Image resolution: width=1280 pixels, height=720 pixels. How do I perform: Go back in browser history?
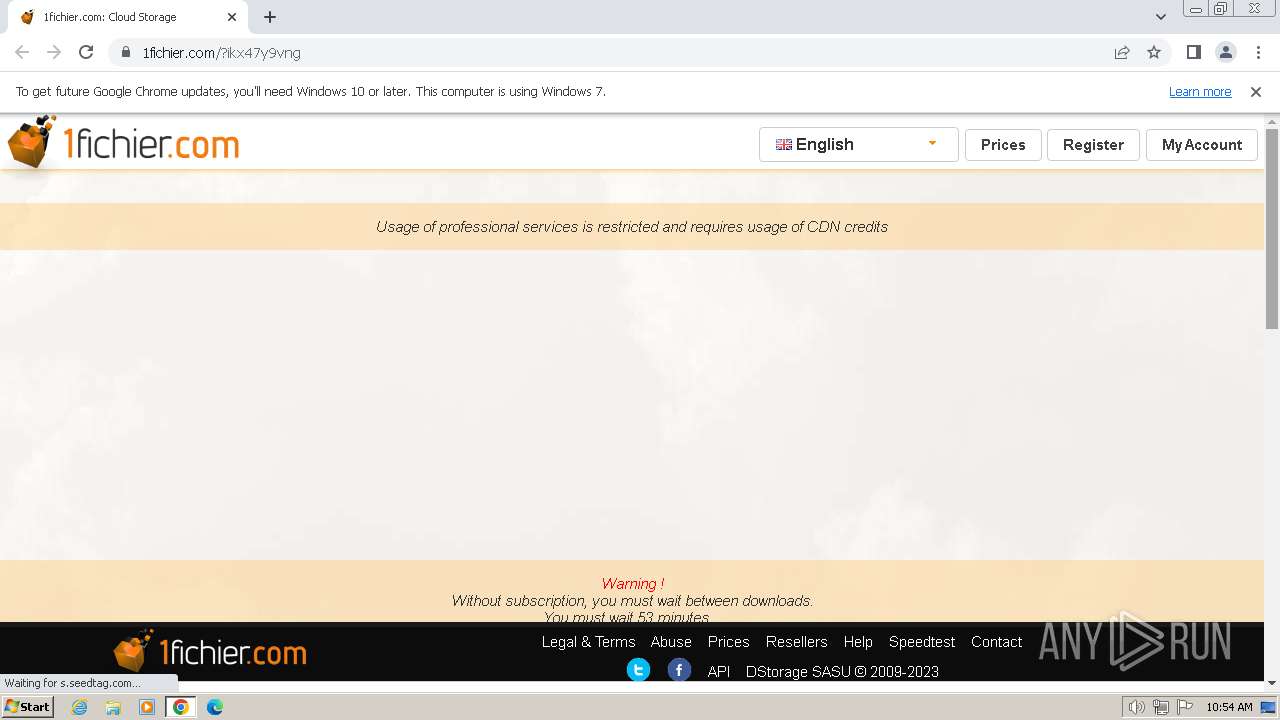click(x=22, y=52)
